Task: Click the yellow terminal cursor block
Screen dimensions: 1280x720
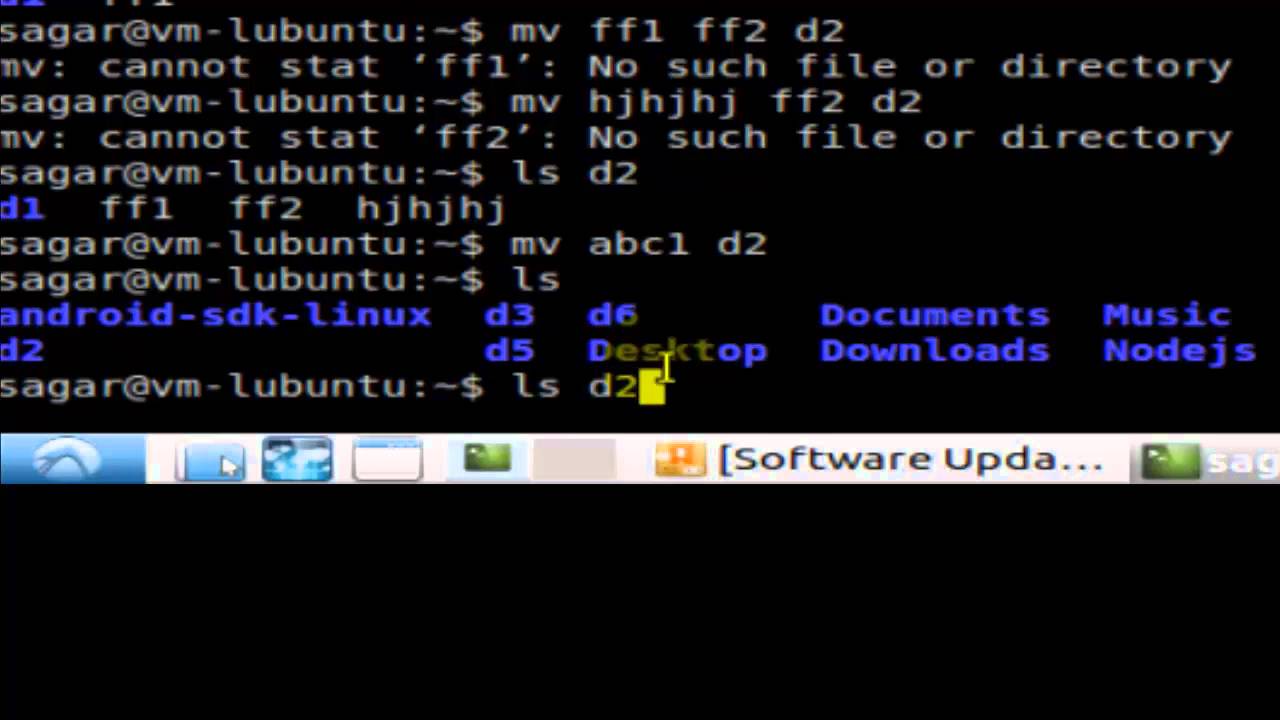Action: coord(651,387)
